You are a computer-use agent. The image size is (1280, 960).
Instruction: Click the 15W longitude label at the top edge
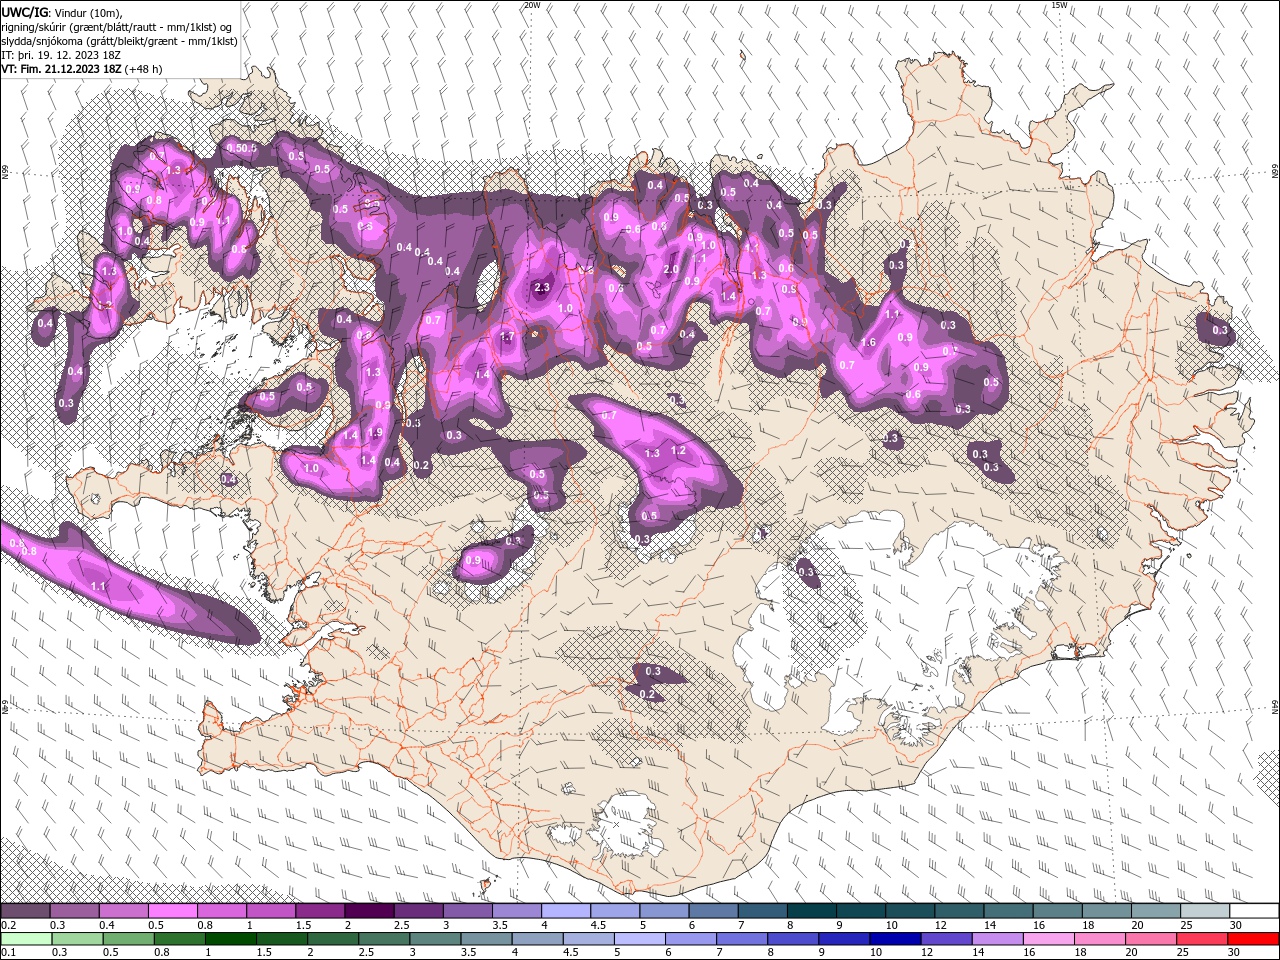click(x=1059, y=5)
